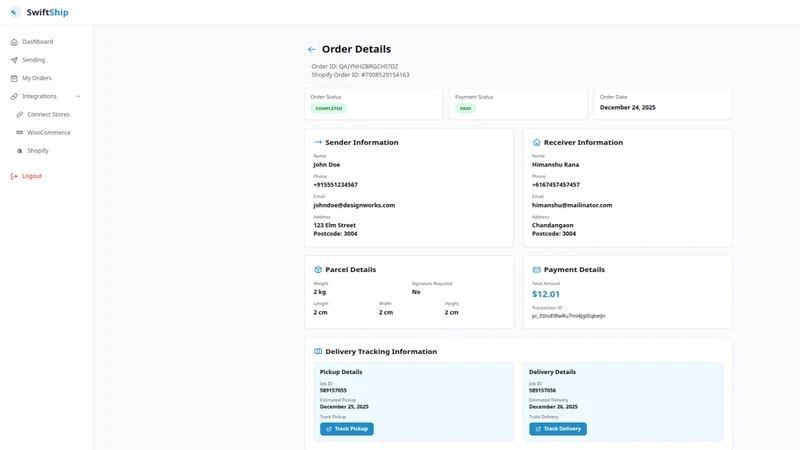This screenshot has height=450, width=800.
Task: Click receiver phone +6167457457457
Action: click(x=556, y=185)
